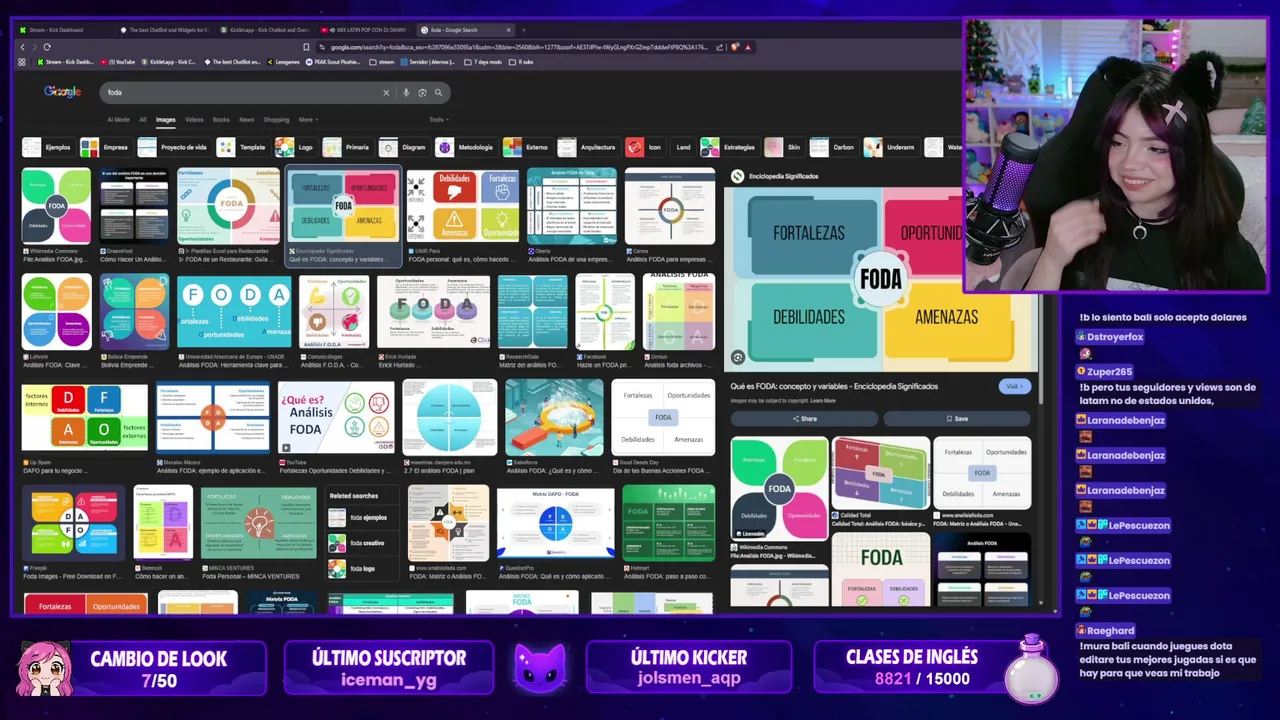Filter images by Proyecto de vida chip
Image resolution: width=1280 pixels, height=720 pixels.
pyautogui.click(x=173, y=147)
